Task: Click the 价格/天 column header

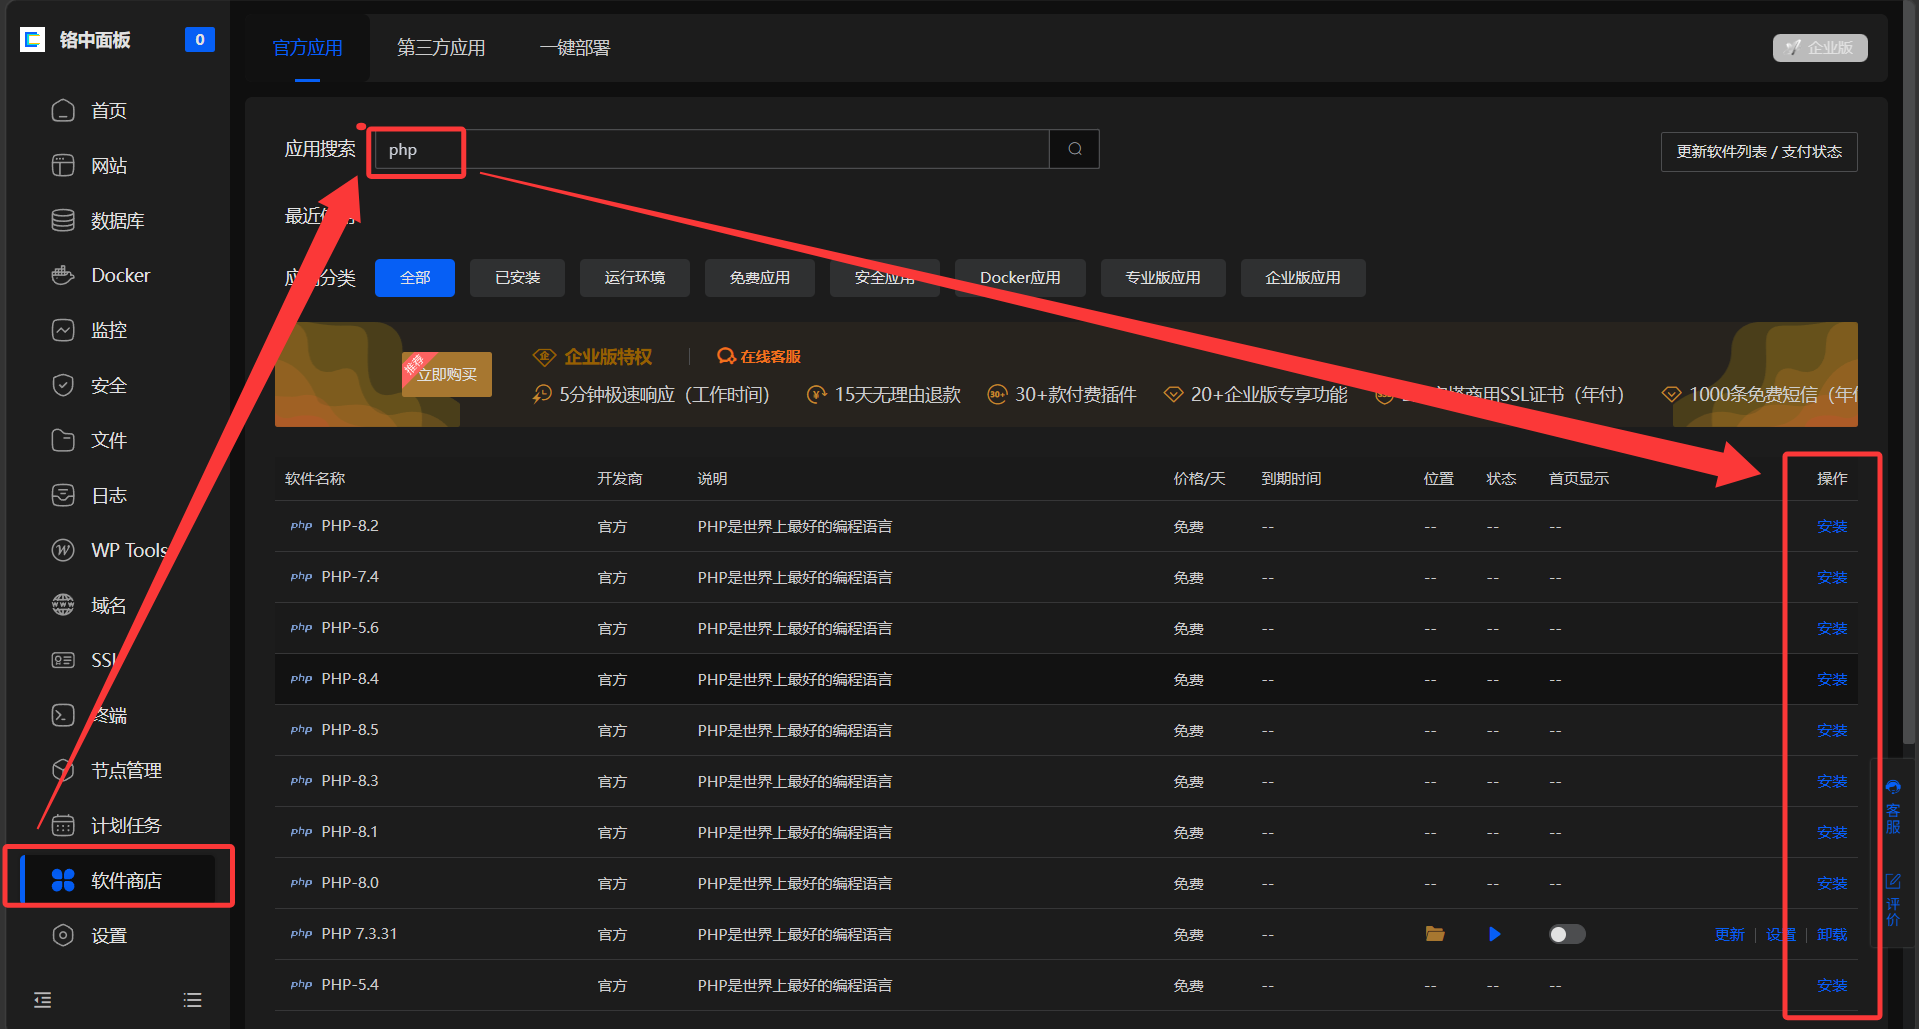Action: click(x=1199, y=479)
